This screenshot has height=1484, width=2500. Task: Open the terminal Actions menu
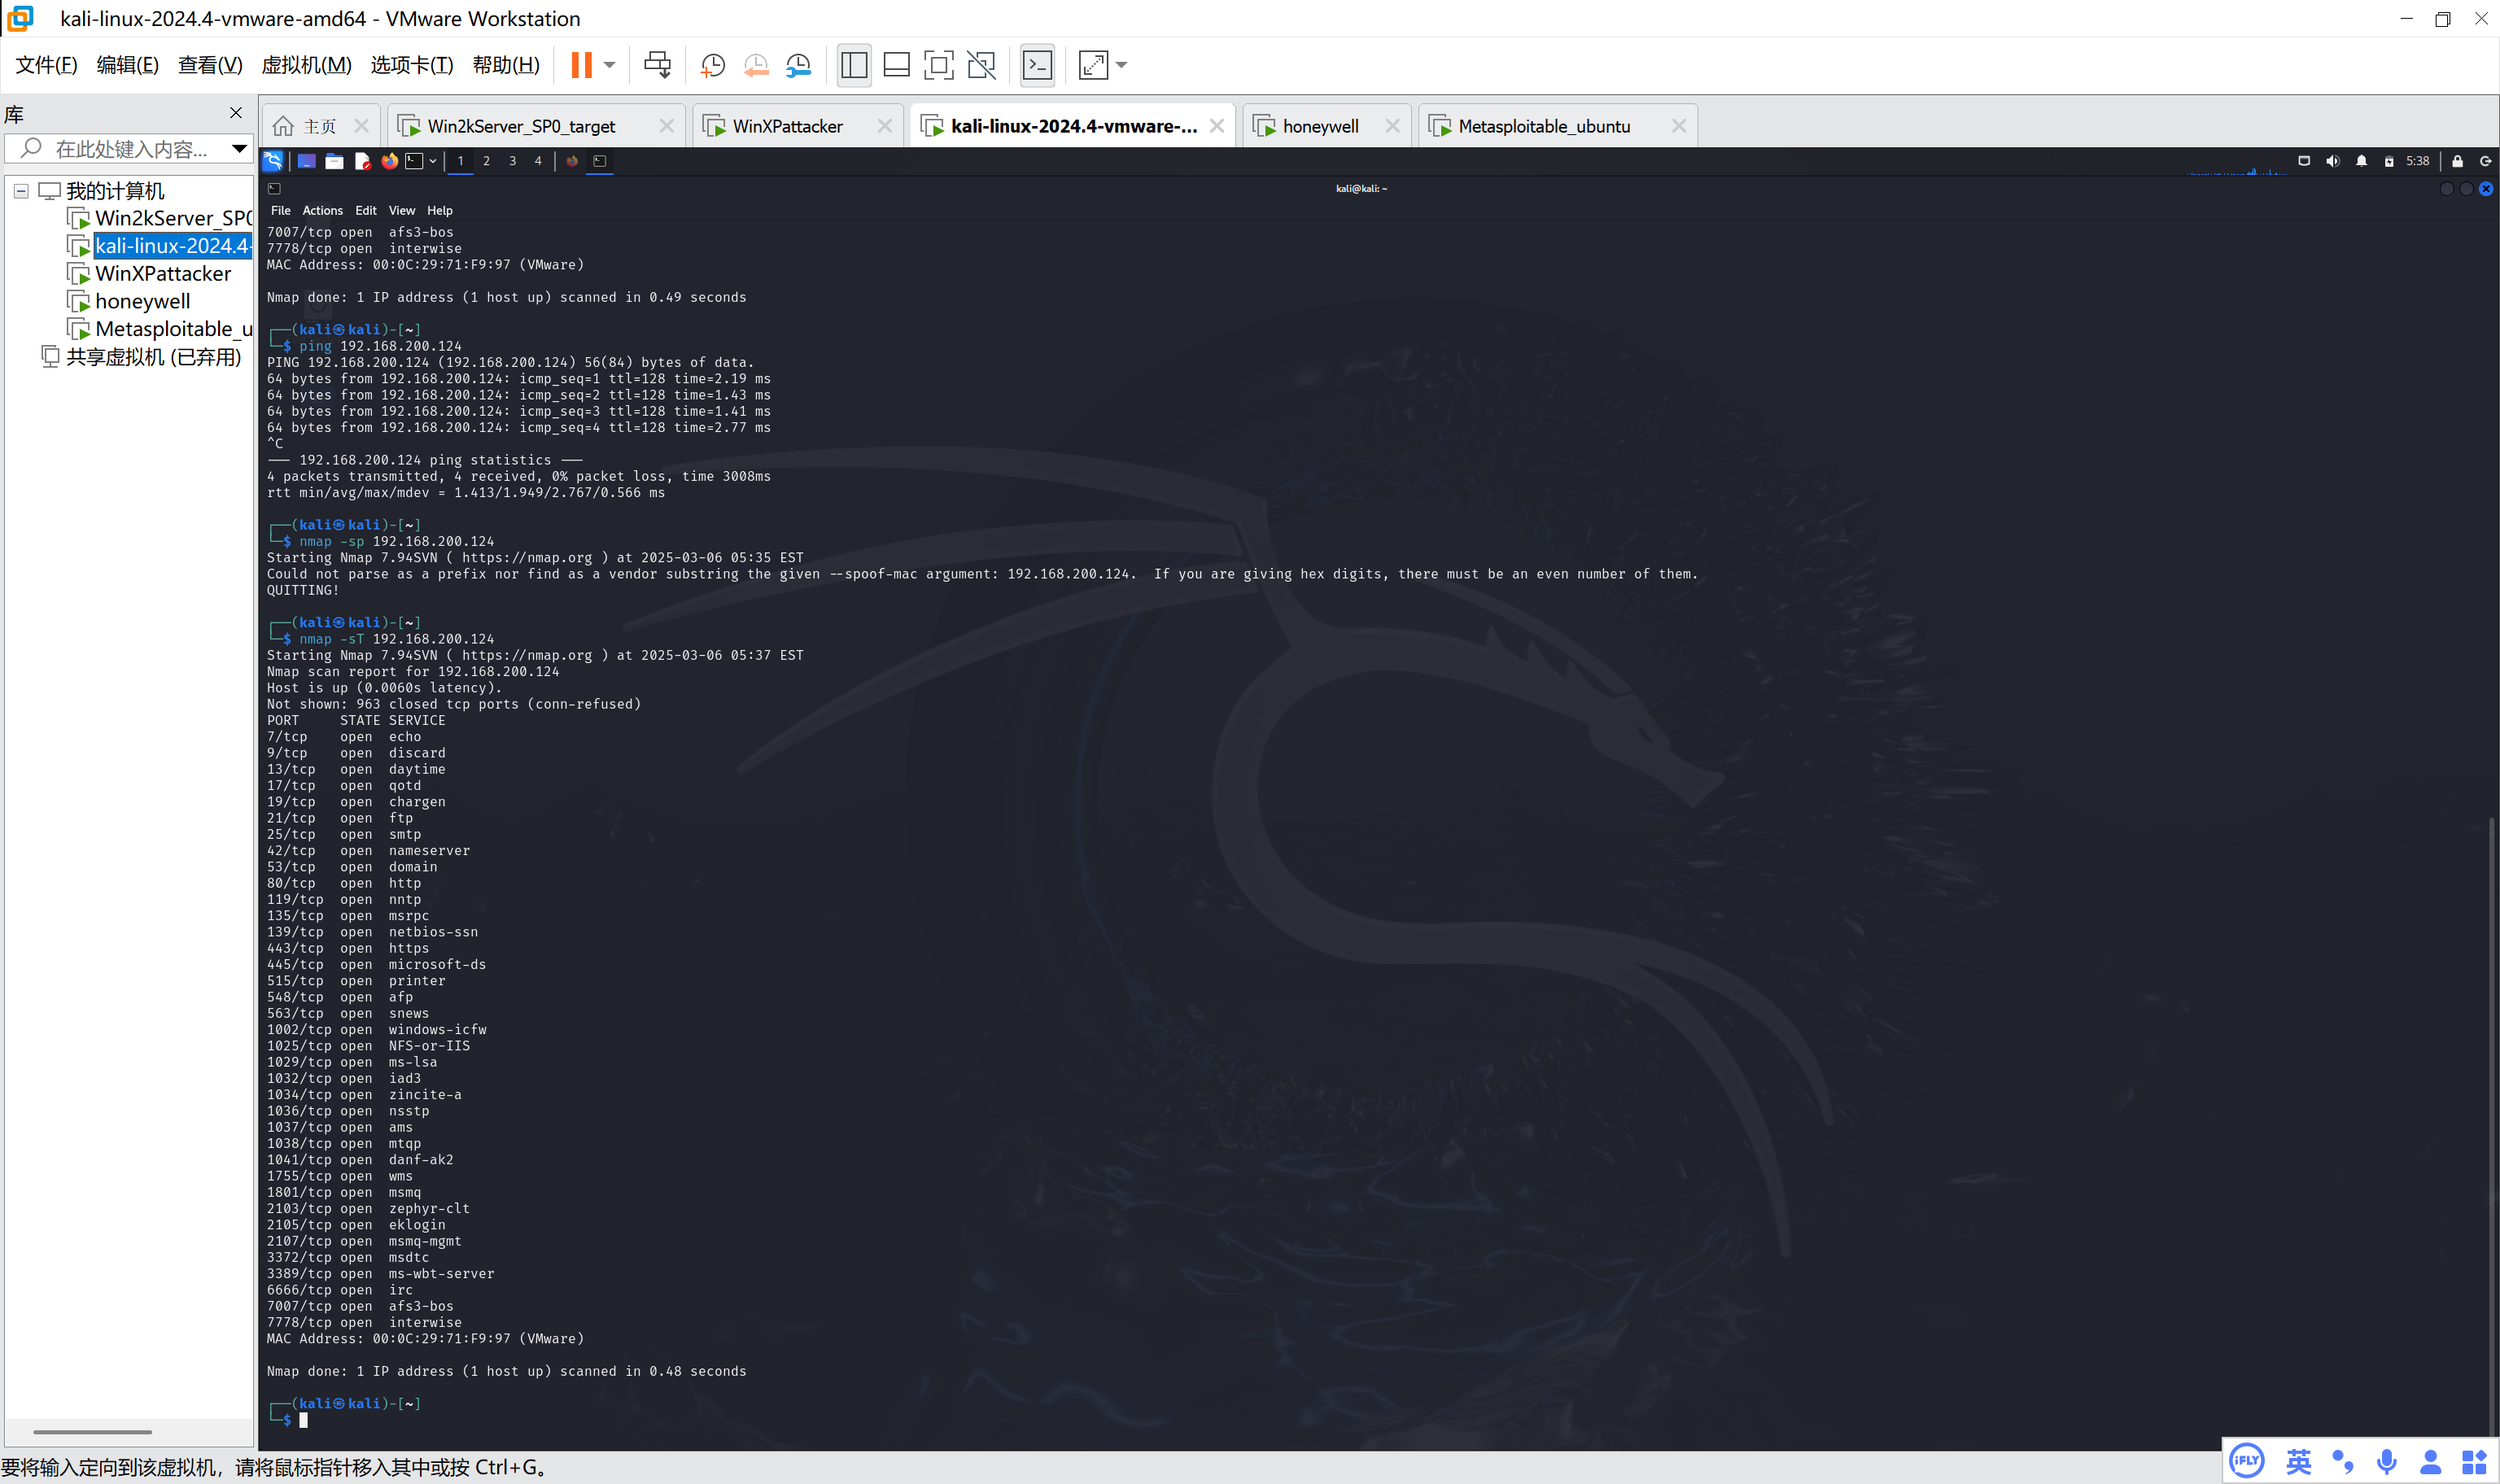click(322, 211)
